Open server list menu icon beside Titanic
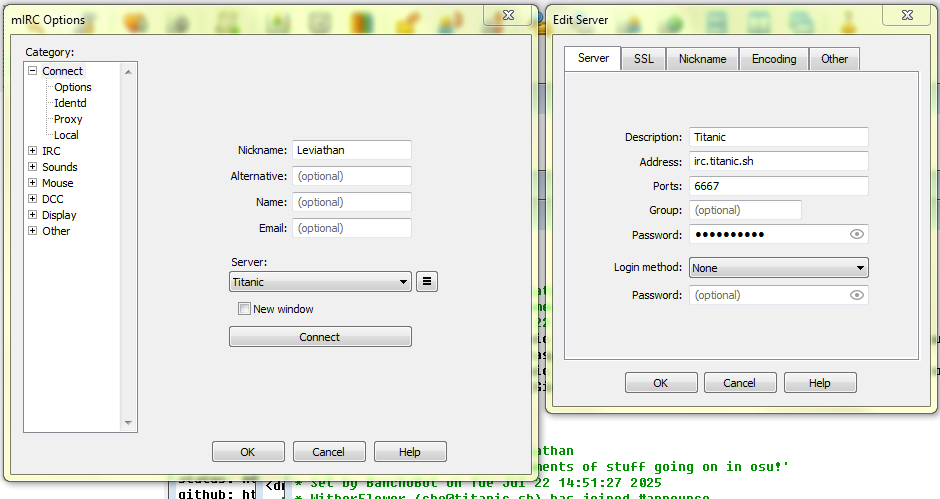Screen dimensions: 940x499 point(427,281)
